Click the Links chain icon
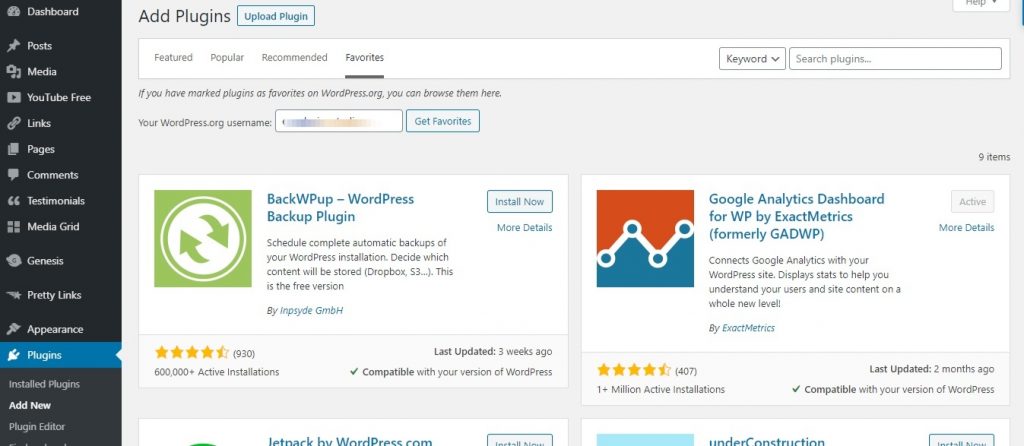 pos(13,123)
